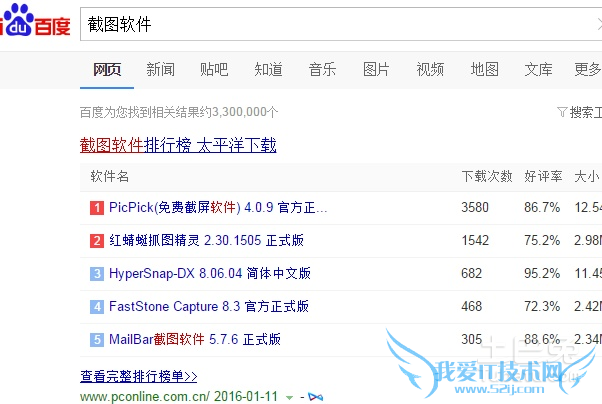Click the www.pconline.com.cn URL text
The width and height of the screenshot is (602, 404).
click(x=145, y=396)
